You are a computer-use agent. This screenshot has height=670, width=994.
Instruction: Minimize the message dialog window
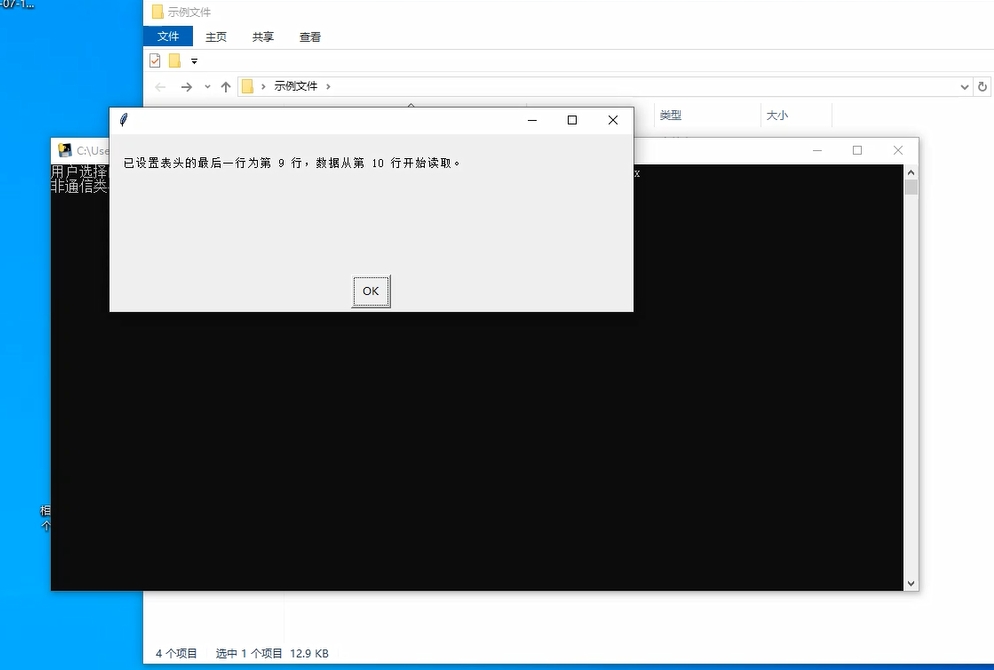pos(532,120)
